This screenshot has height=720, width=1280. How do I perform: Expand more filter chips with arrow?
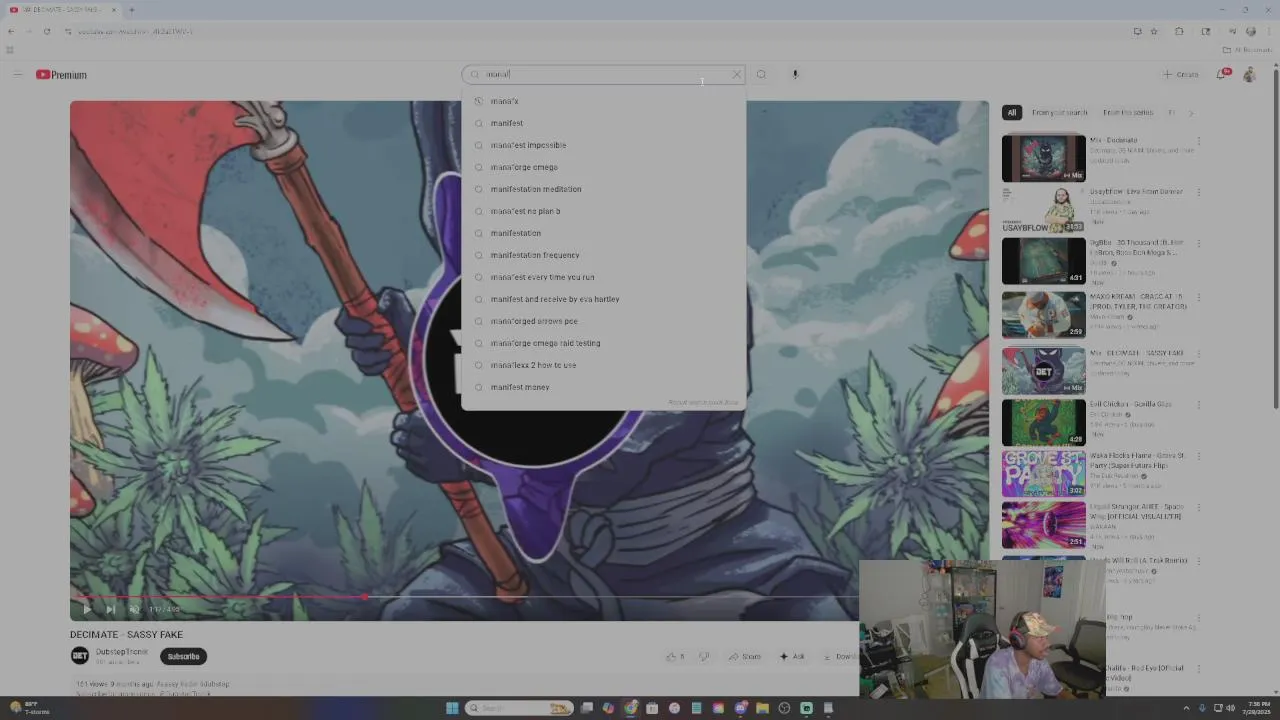tap(1190, 113)
